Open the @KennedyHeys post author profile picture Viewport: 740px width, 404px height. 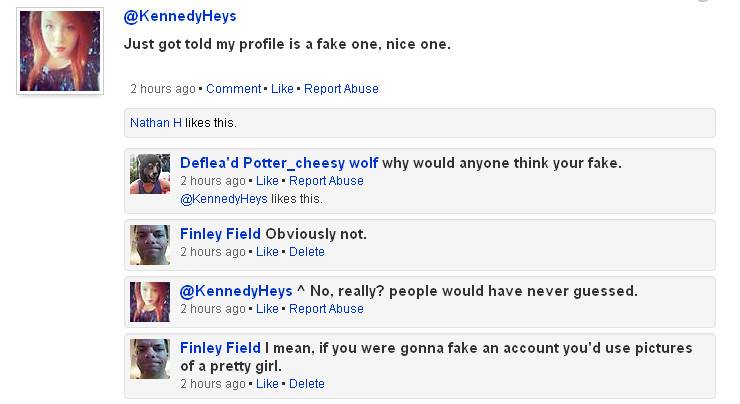click(x=59, y=52)
